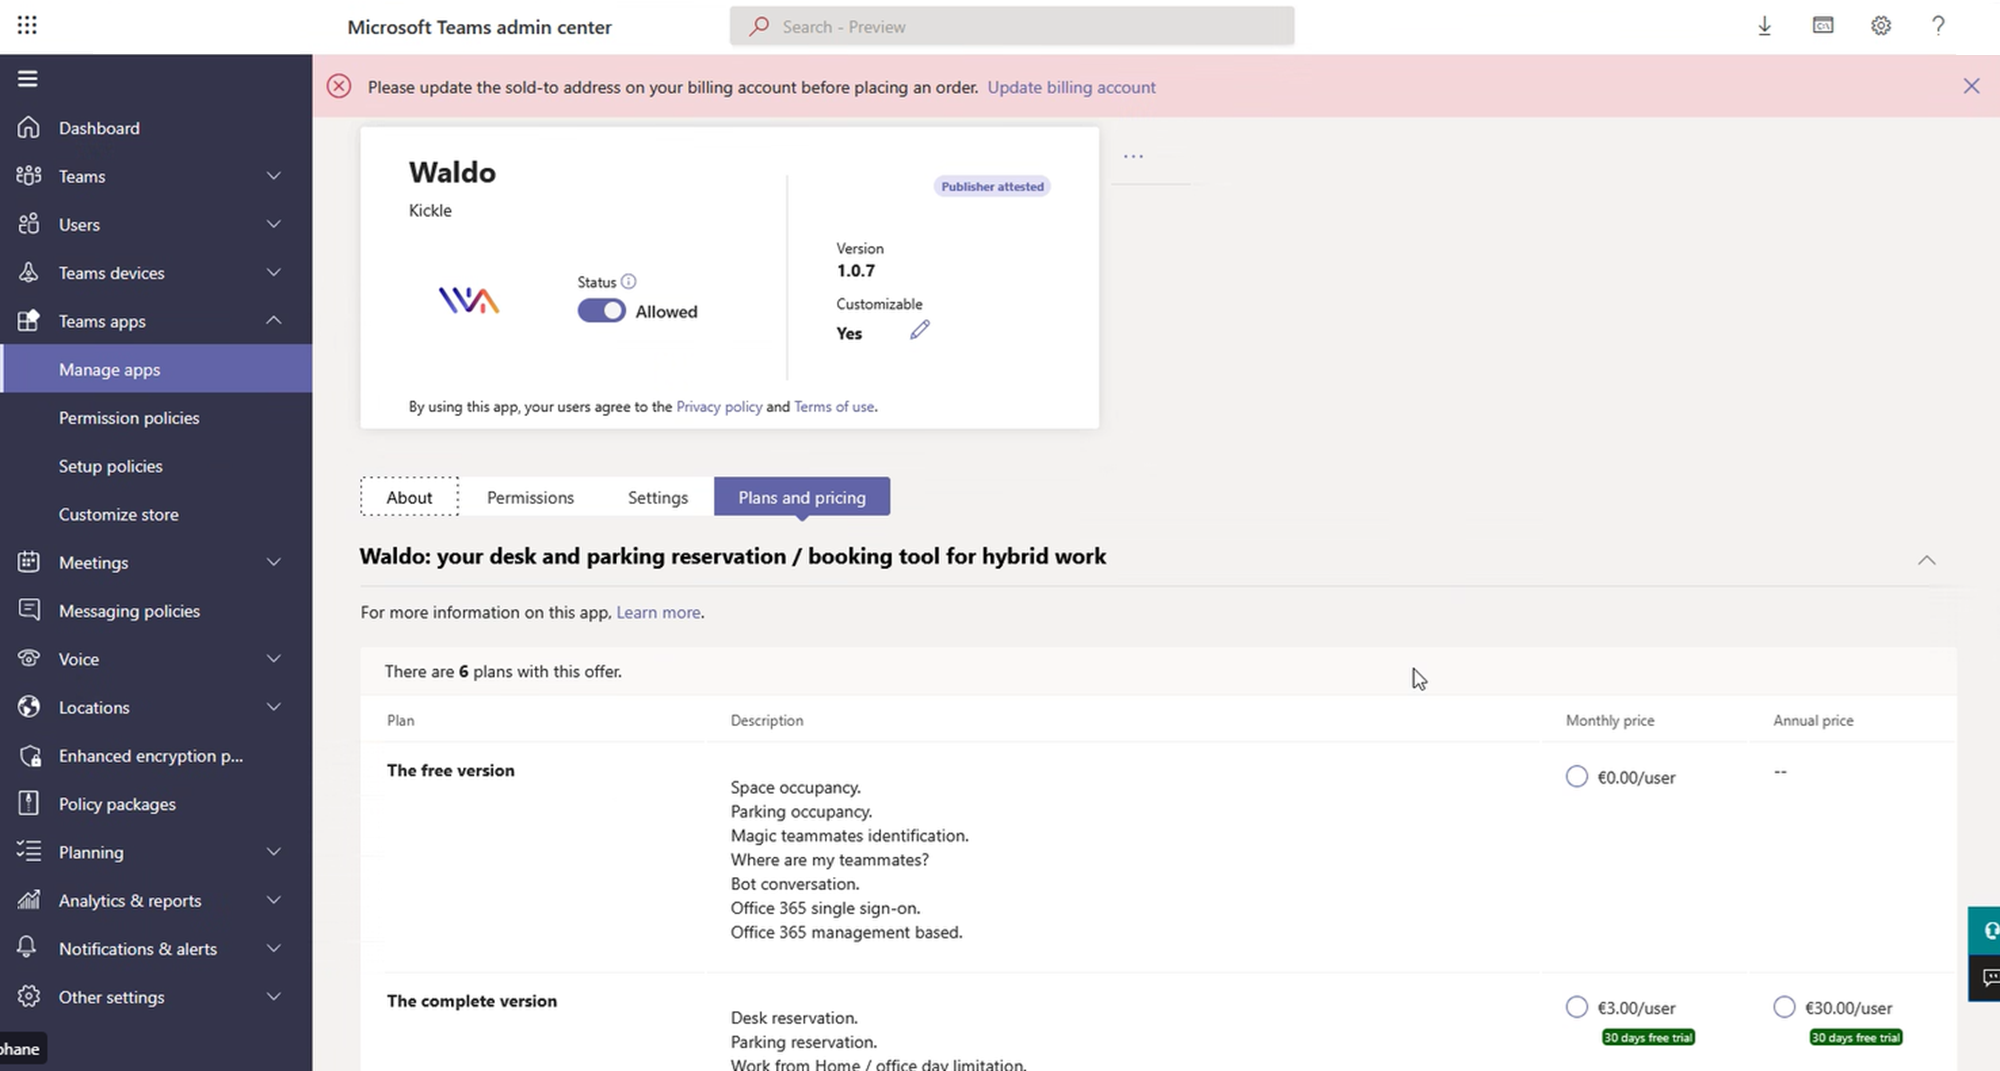Expand the Notifications & alerts chevron
2000x1071 pixels.
click(x=274, y=948)
